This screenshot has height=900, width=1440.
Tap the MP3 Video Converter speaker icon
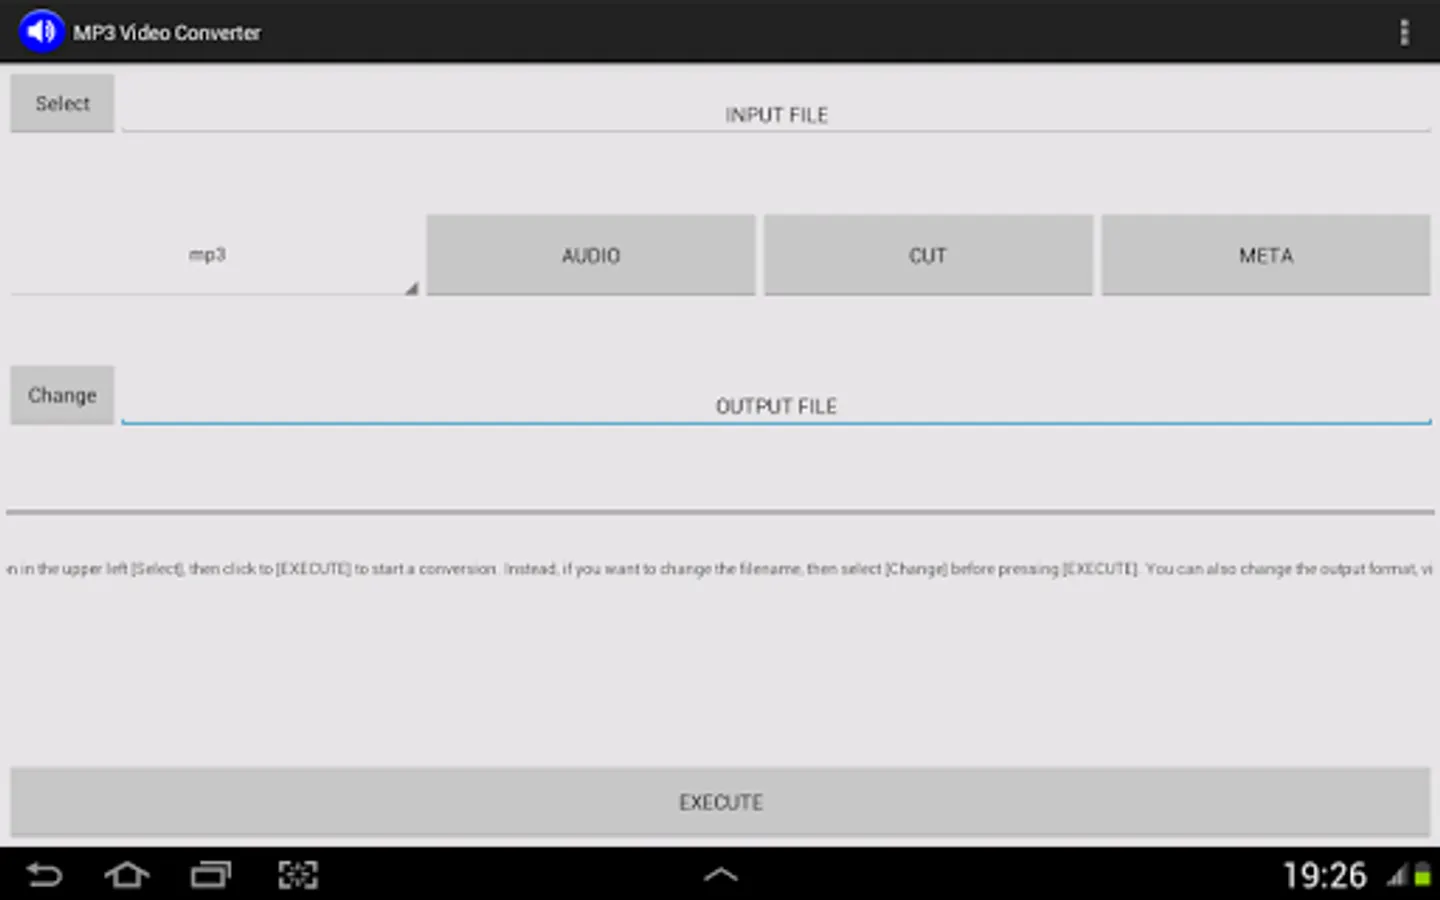41,32
